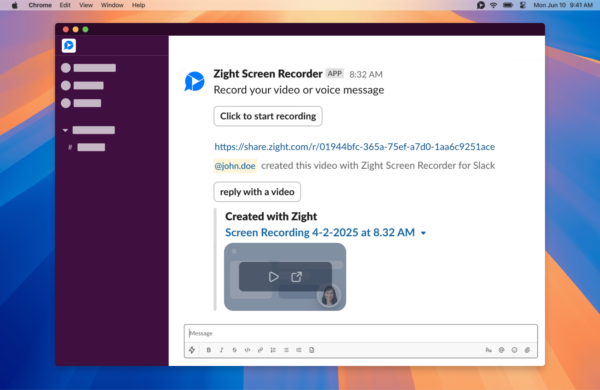Click the Zight Screen Recorder avatar
This screenshot has width=600, height=390.
(x=194, y=81)
